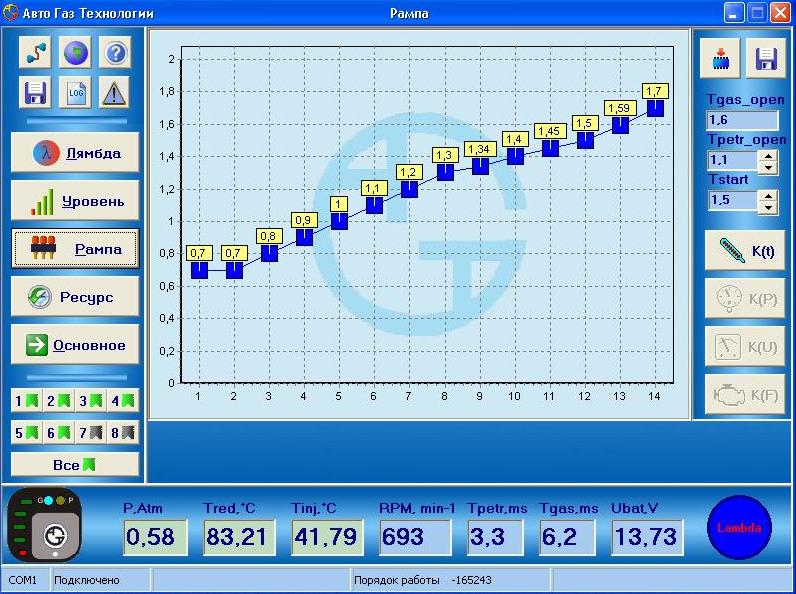Click the blue point at injector 14 on graph
The height and width of the screenshot is (594, 796).
tap(655, 108)
